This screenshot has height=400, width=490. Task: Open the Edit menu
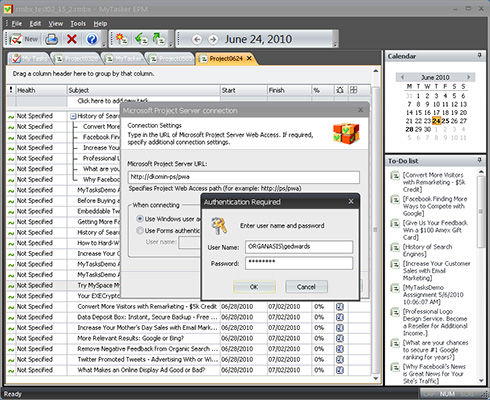(35, 24)
